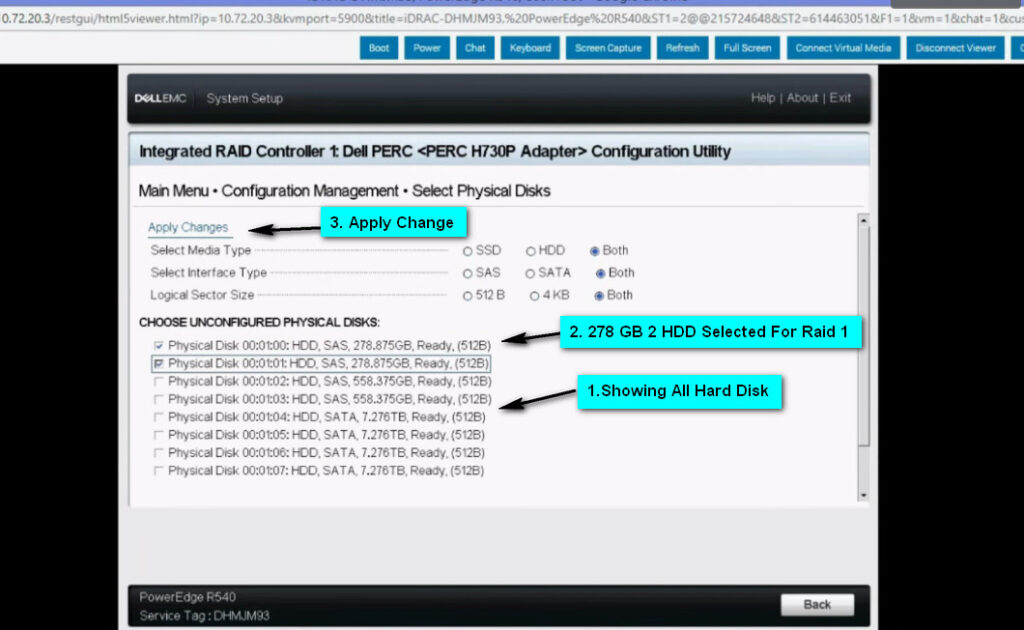Image resolution: width=1024 pixels, height=630 pixels.
Task: Choose SATA interface type
Action: (530, 274)
